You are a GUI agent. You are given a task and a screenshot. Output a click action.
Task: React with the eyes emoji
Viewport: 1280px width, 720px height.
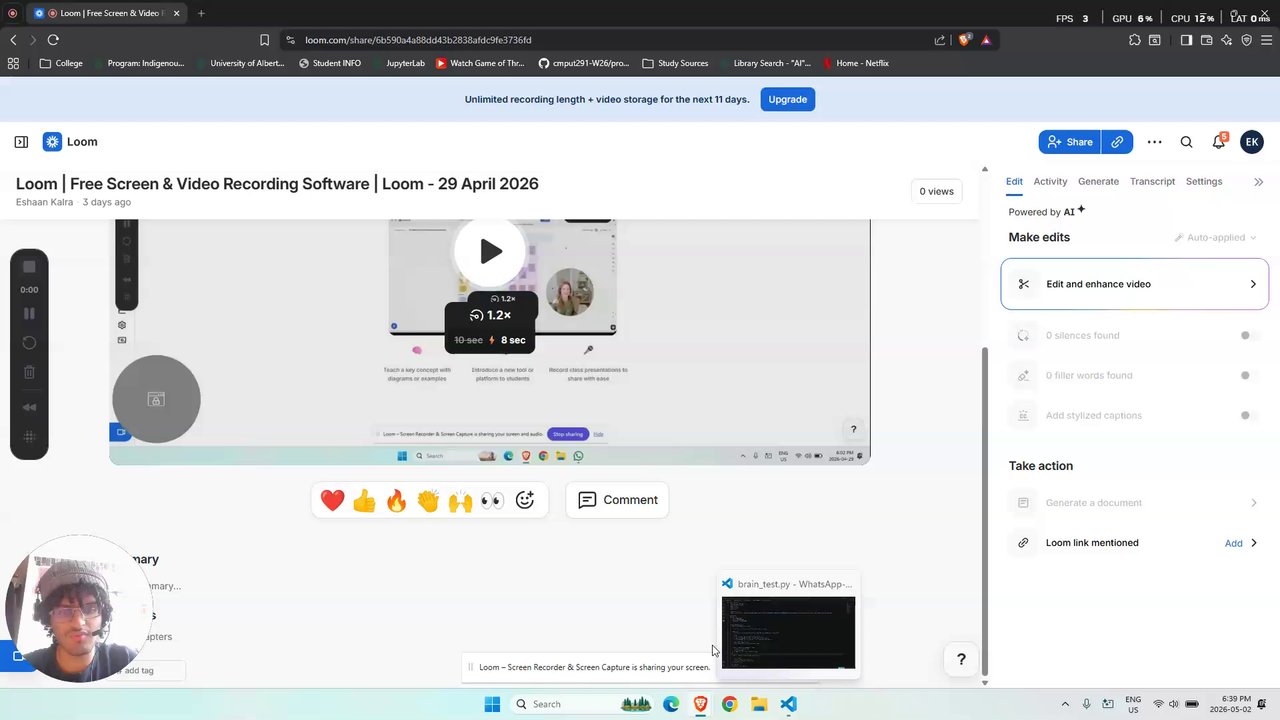492,500
